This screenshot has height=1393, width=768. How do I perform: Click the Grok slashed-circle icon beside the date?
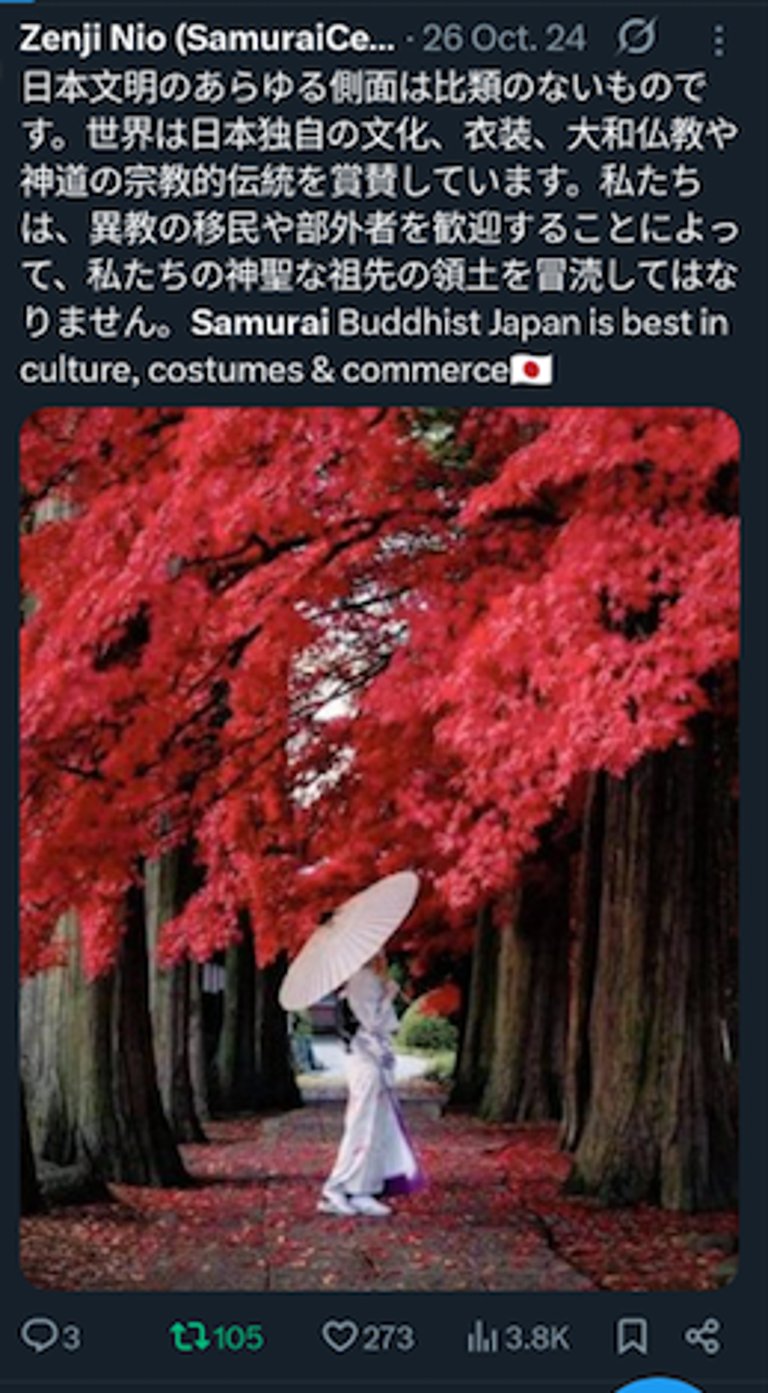coord(635,38)
